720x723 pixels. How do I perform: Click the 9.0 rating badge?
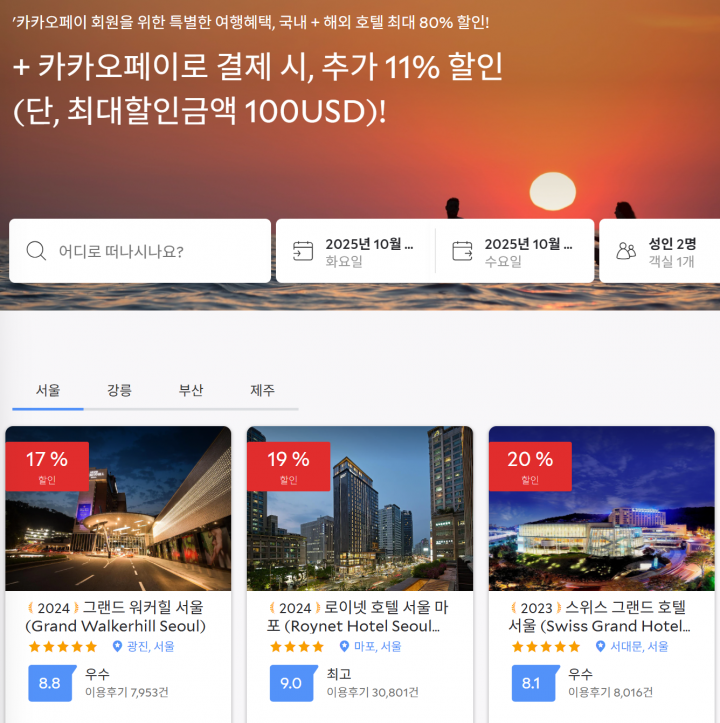click(291, 683)
